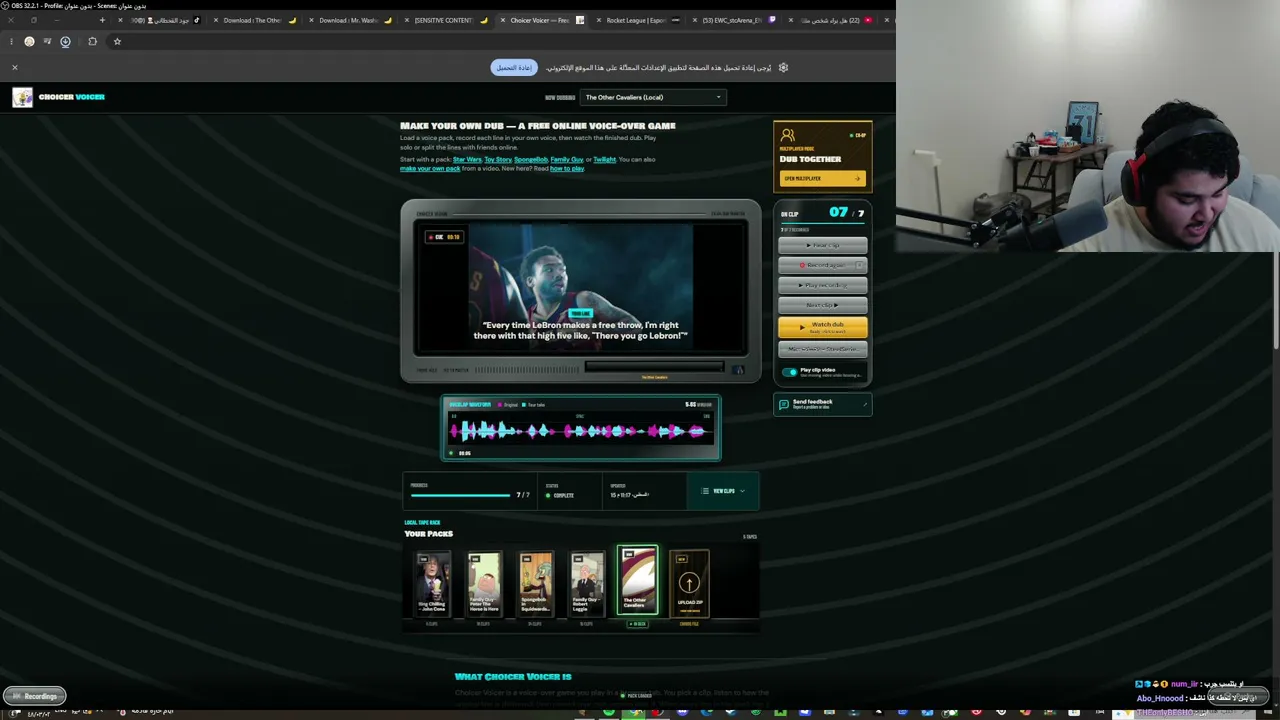
Task: Click the 'Play recording' button
Action: [823, 285]
